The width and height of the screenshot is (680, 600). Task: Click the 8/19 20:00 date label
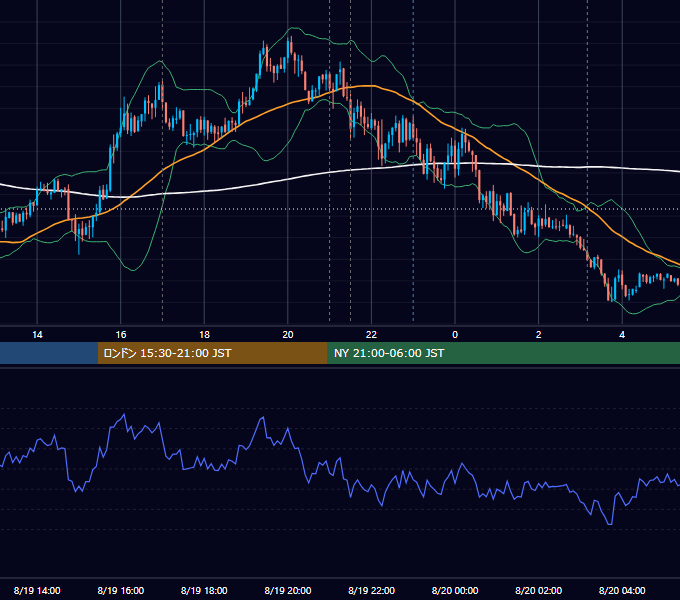point(288,590)
